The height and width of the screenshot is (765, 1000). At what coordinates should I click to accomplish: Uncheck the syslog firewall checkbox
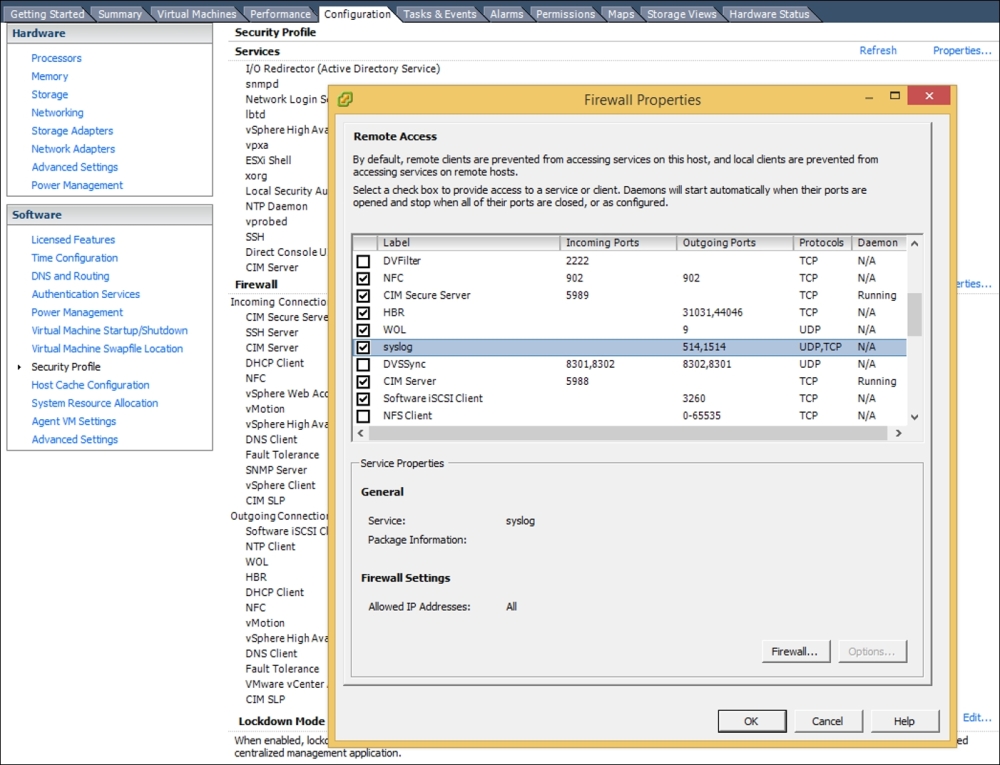point(363,347)
